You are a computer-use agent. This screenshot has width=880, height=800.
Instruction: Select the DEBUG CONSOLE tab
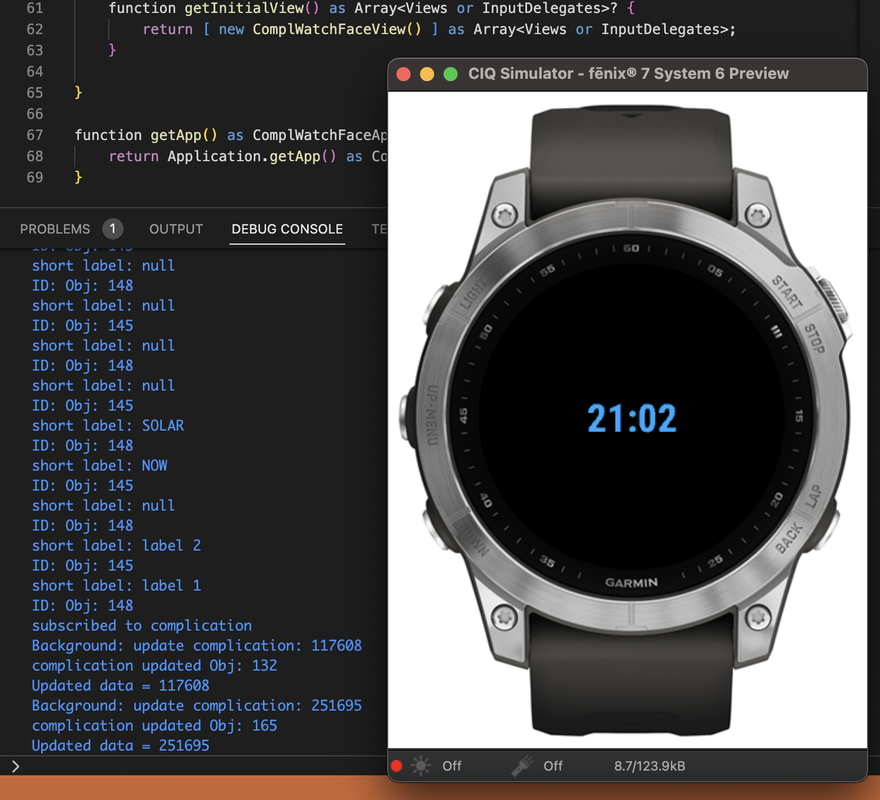(287, 229)
